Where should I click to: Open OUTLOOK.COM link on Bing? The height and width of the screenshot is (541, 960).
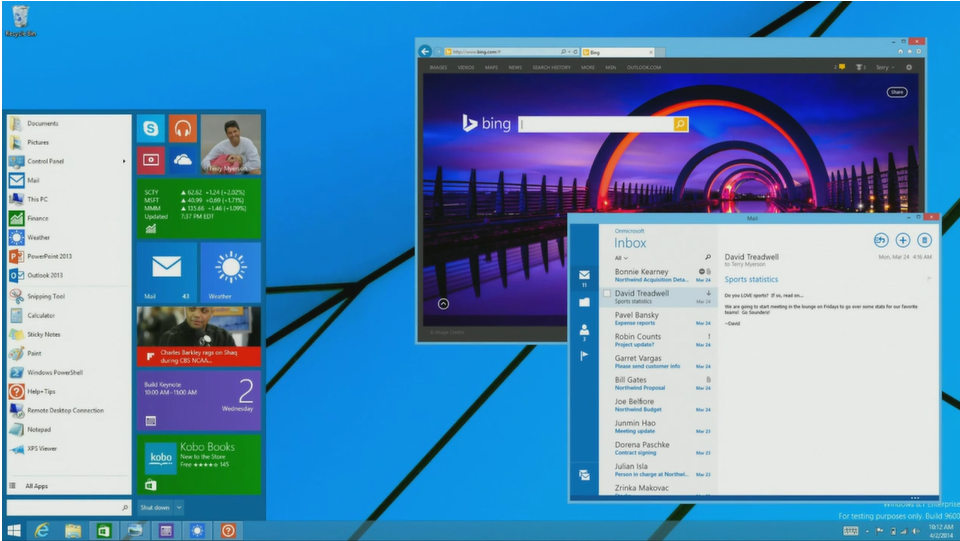643,67
